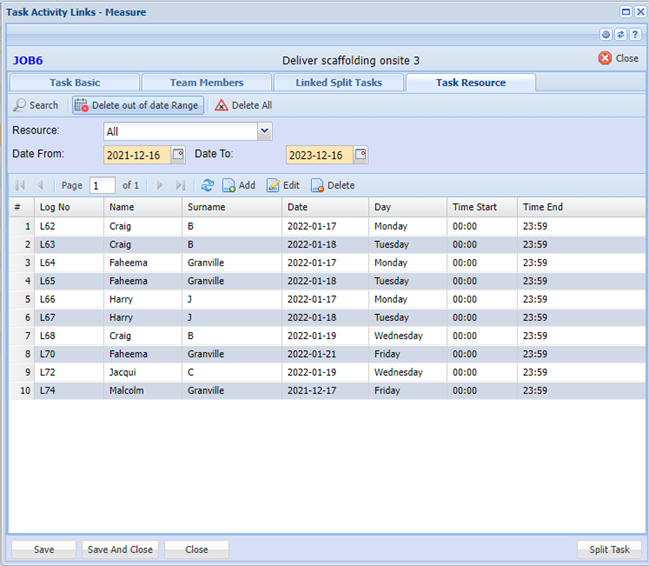Viewport: 649px width, 566px height.
Task: Click the Split Task button
Action: [x=609, y=549]
